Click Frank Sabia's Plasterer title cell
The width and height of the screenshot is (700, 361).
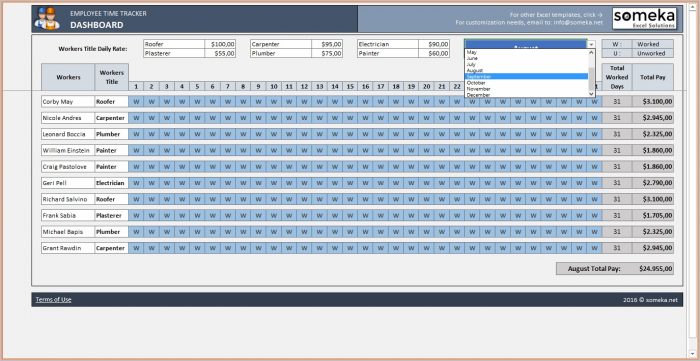[x=111, y=215]
